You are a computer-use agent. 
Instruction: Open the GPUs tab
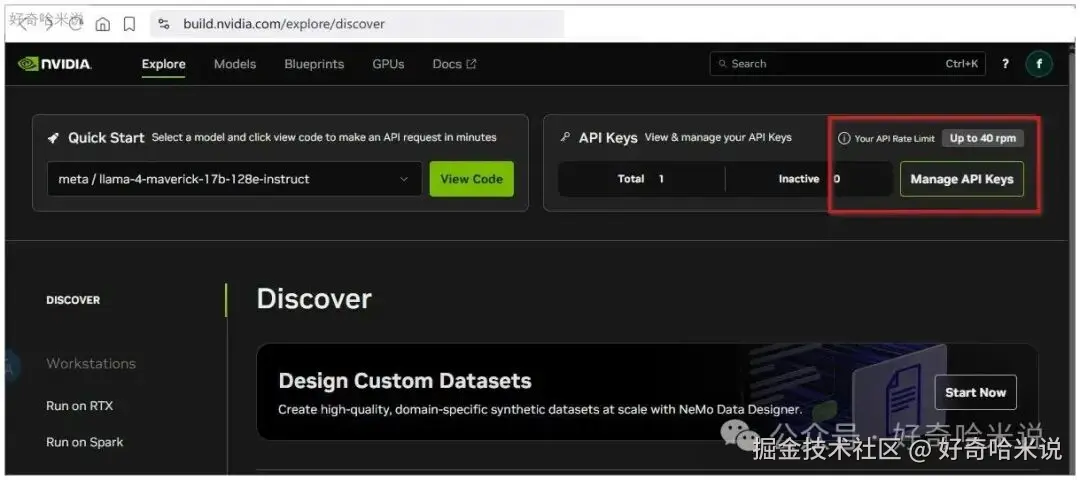388,64
